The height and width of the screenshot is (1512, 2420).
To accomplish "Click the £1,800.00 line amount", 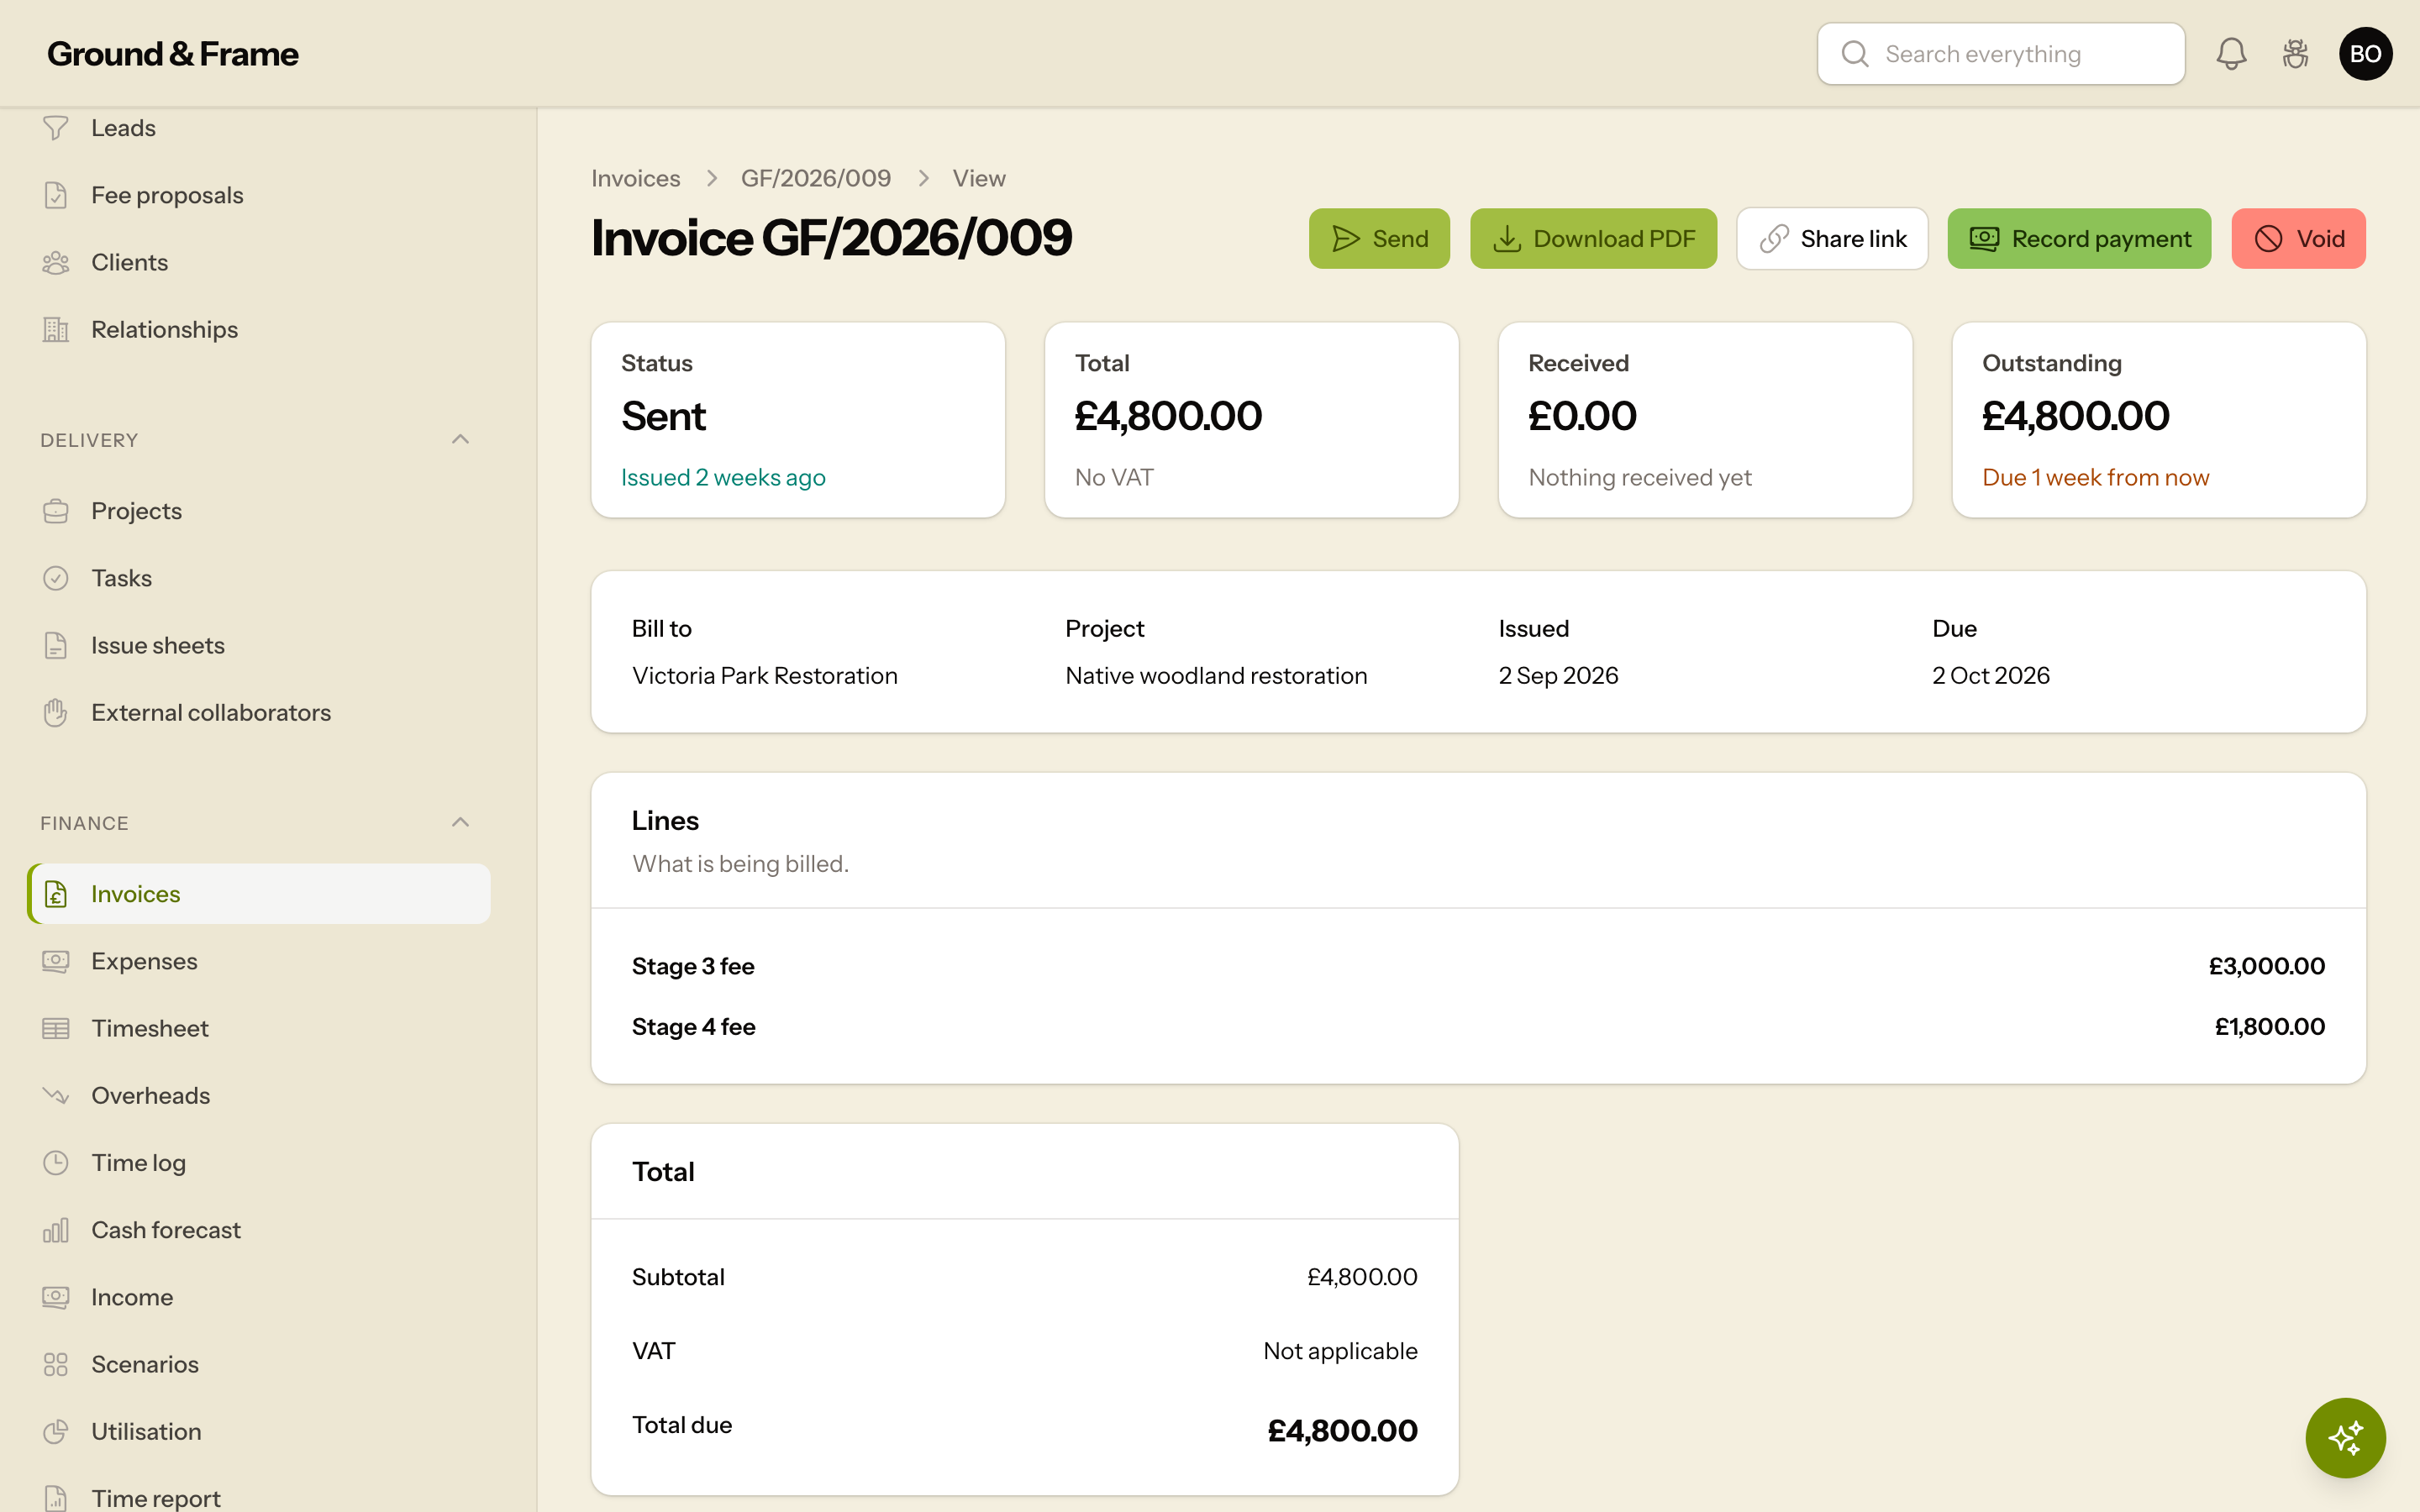I will tap(2269, 1027).
